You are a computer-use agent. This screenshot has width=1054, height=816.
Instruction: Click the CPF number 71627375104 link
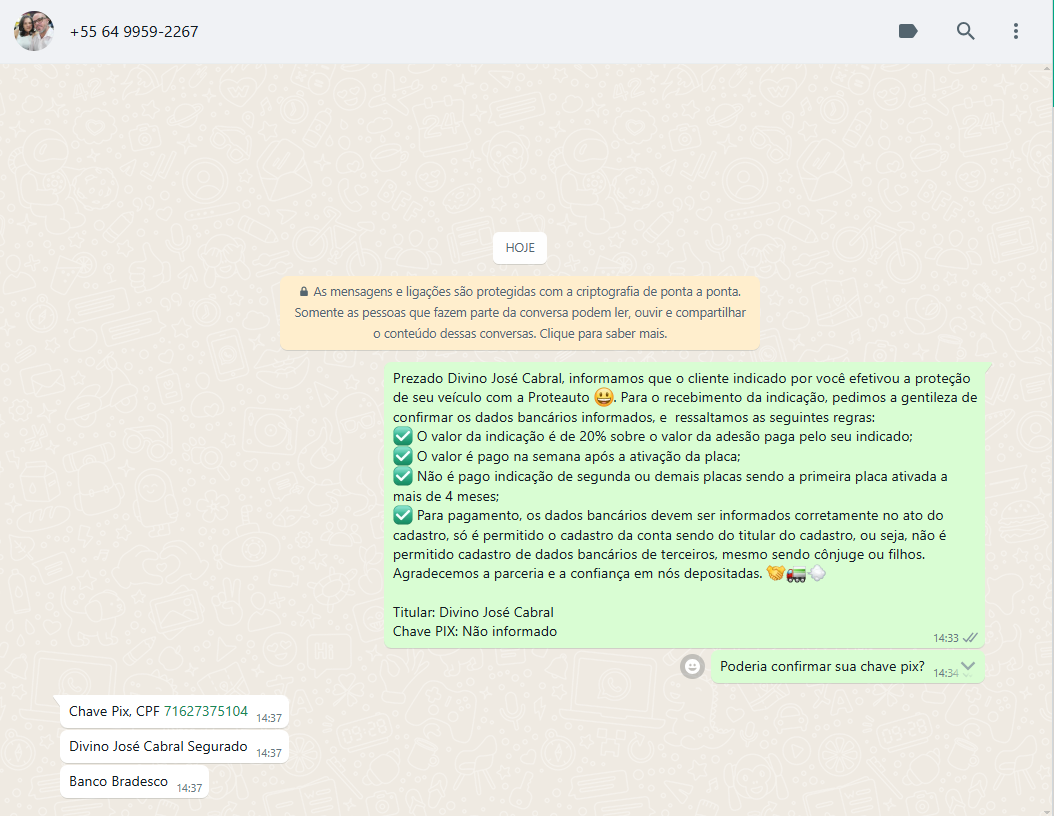[x=205, y=712]
